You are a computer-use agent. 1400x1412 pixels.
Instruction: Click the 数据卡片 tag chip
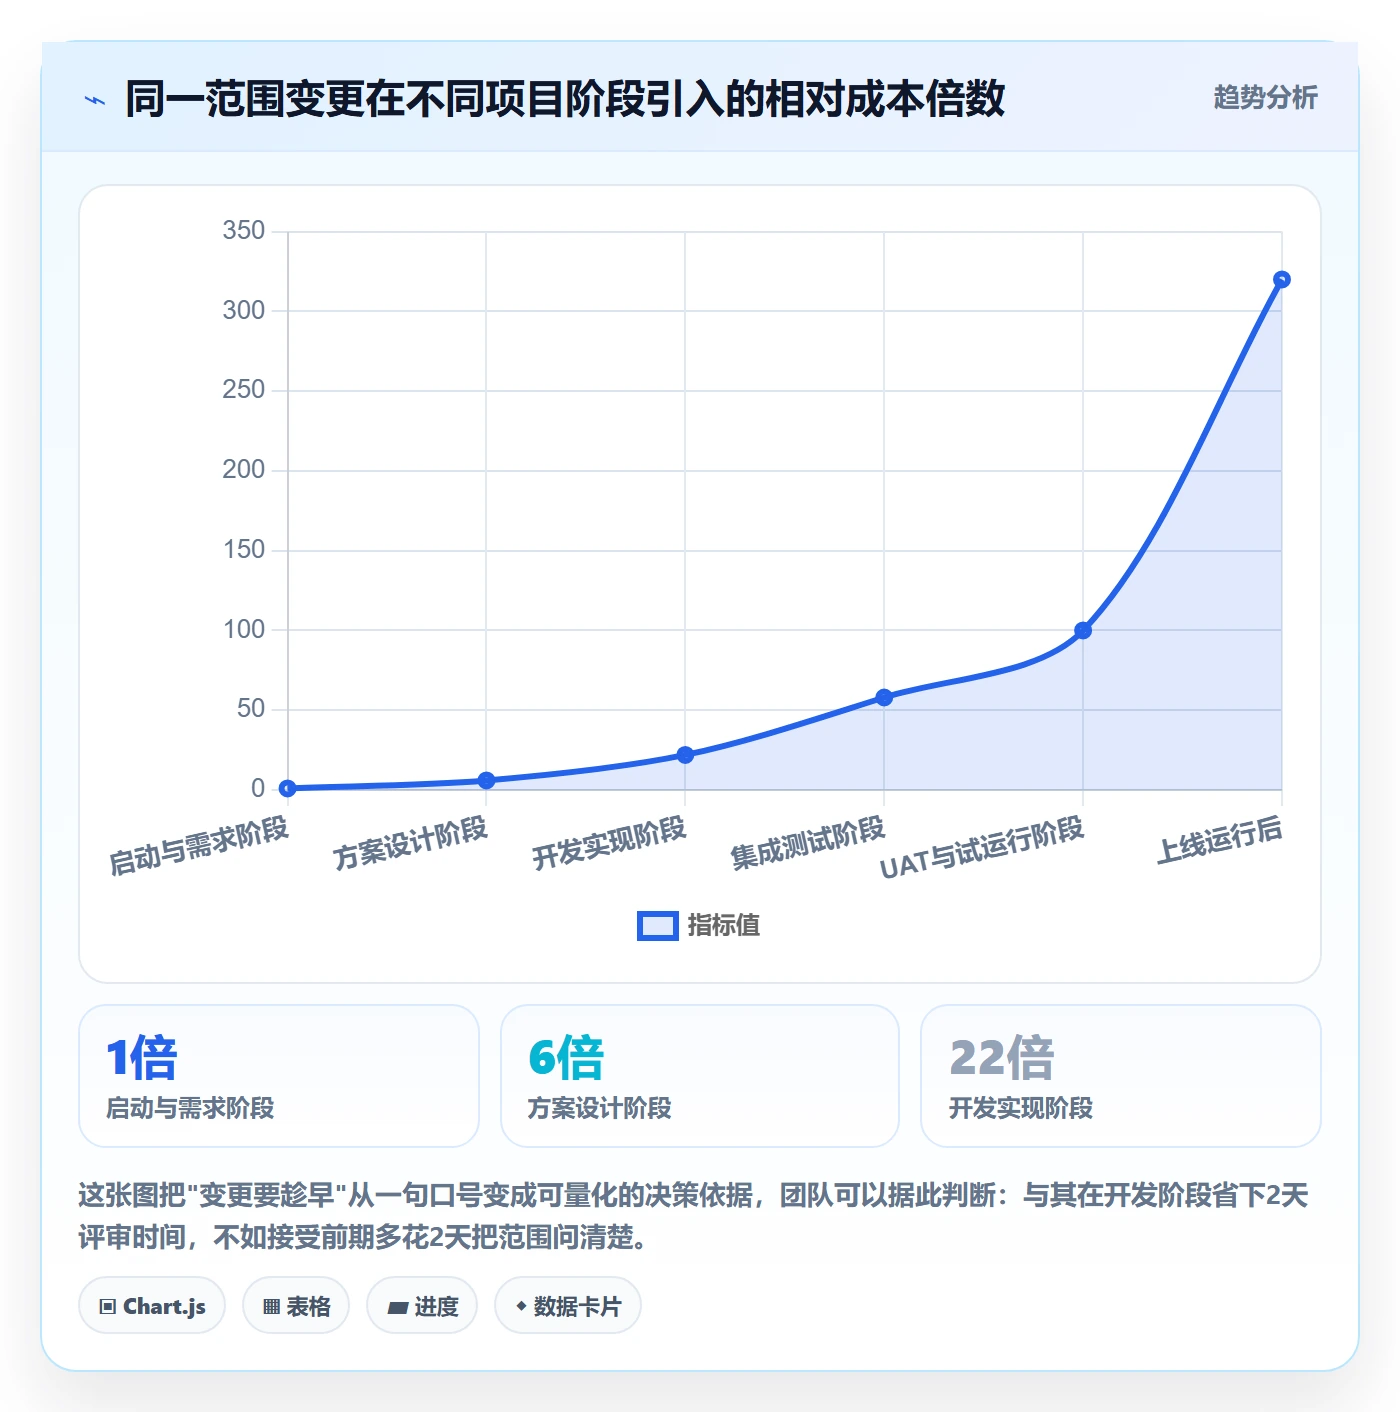point(568,1306)
